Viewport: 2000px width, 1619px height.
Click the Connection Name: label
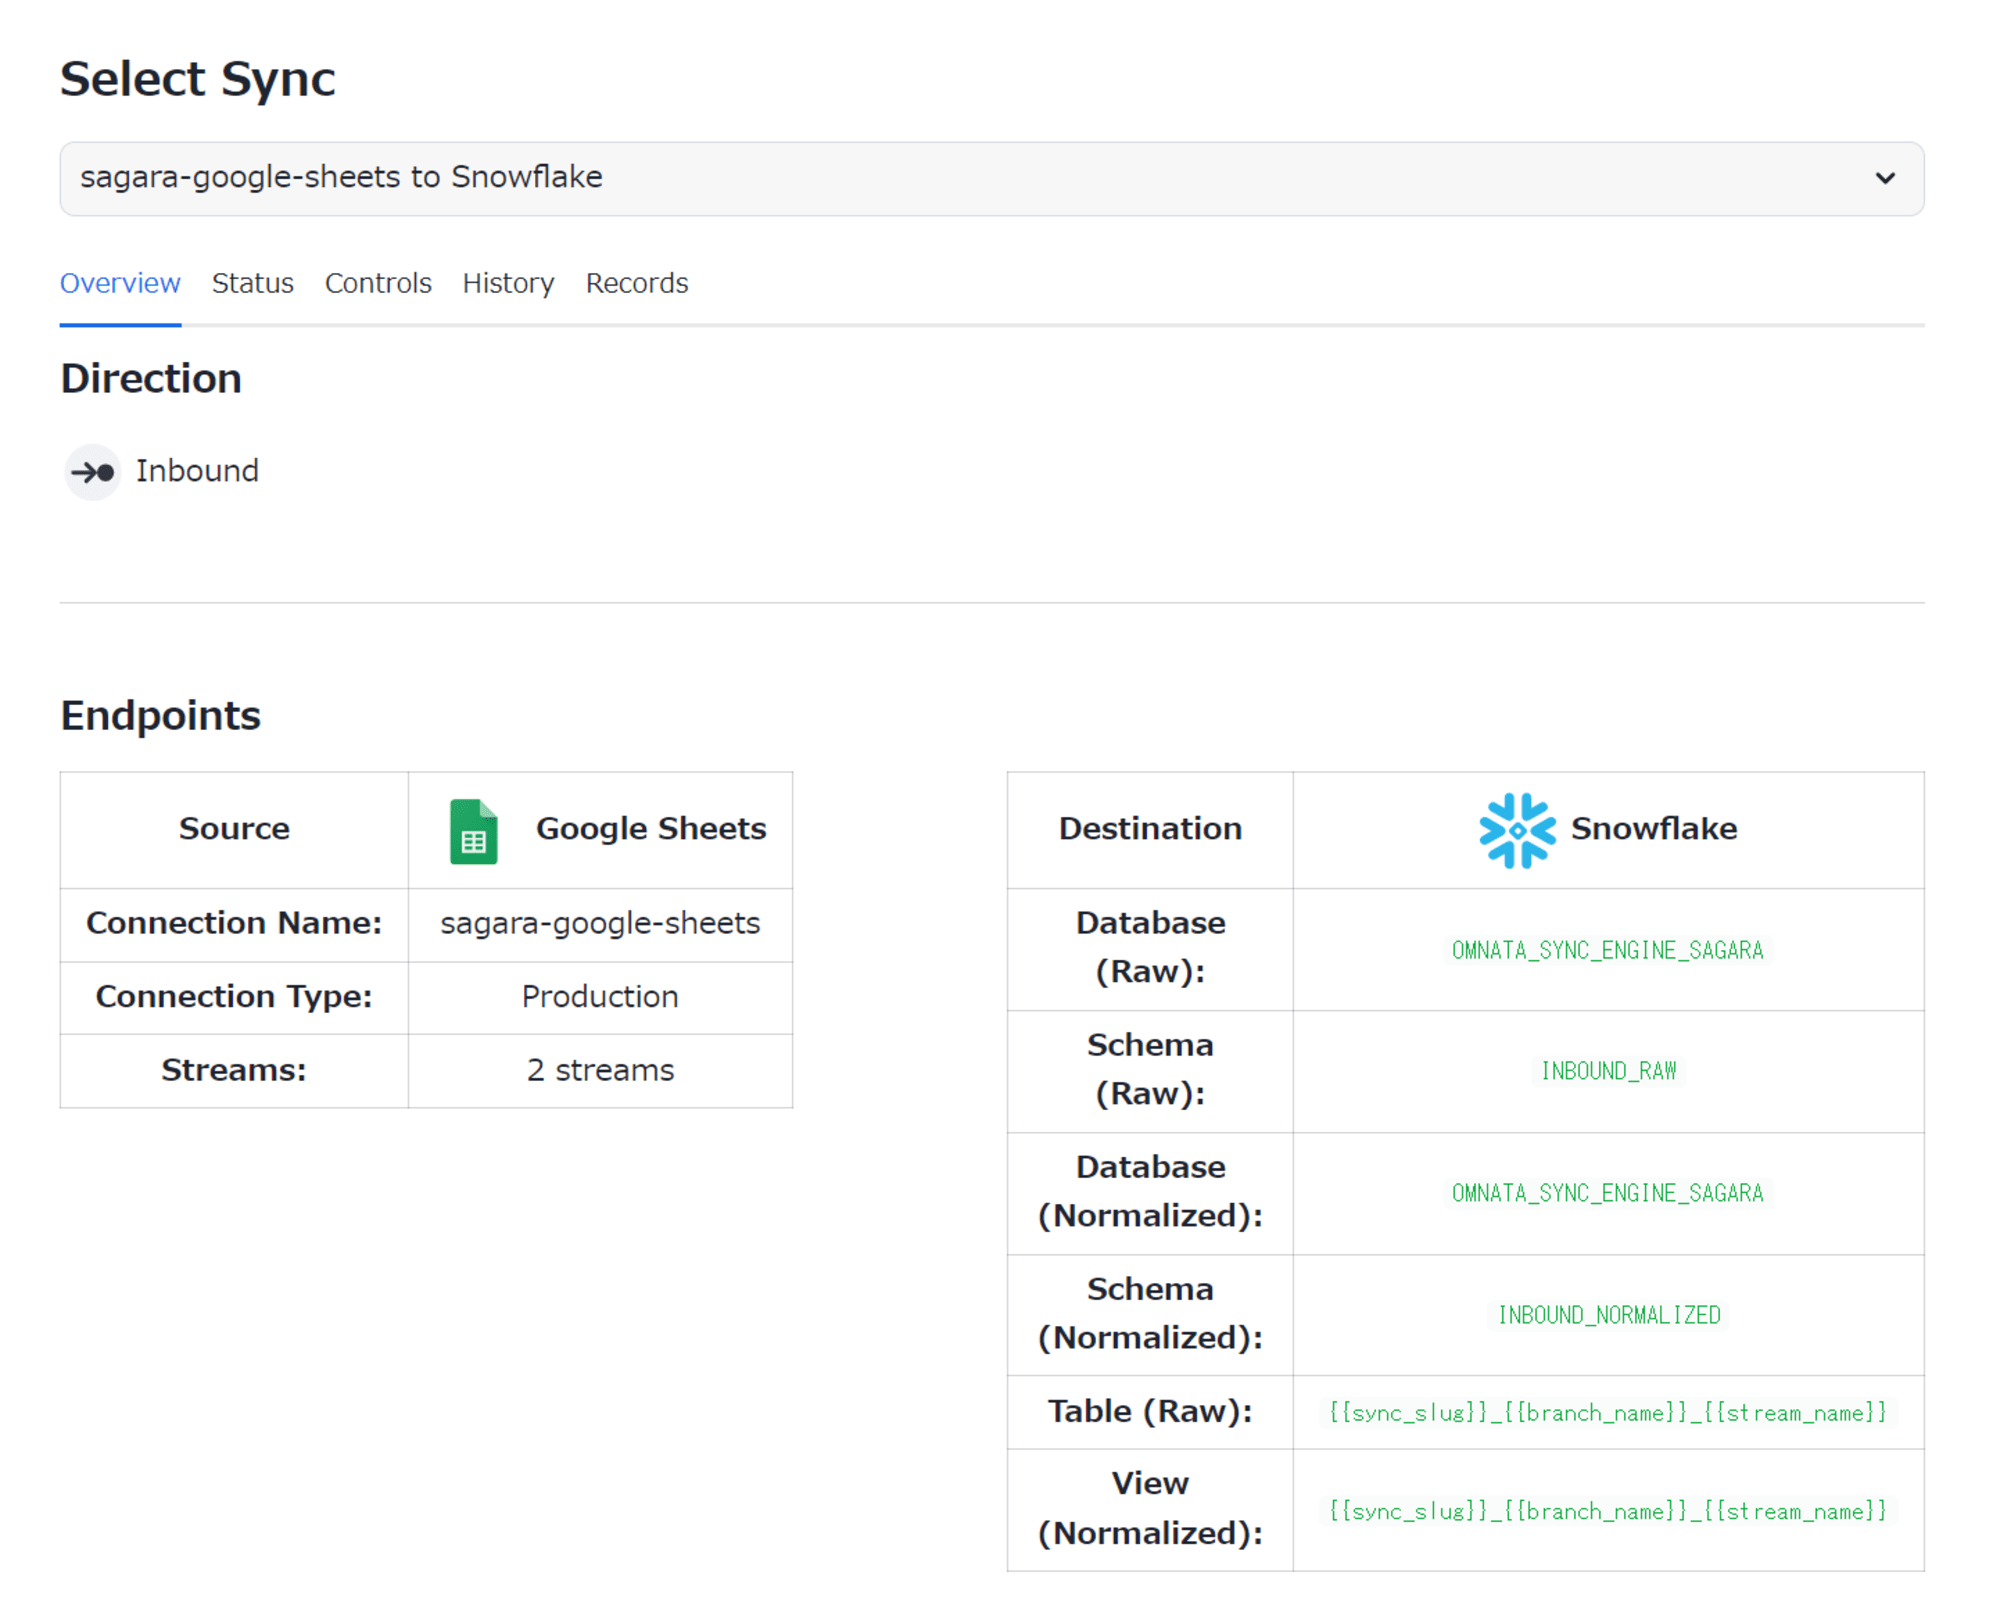pos(234,923)
